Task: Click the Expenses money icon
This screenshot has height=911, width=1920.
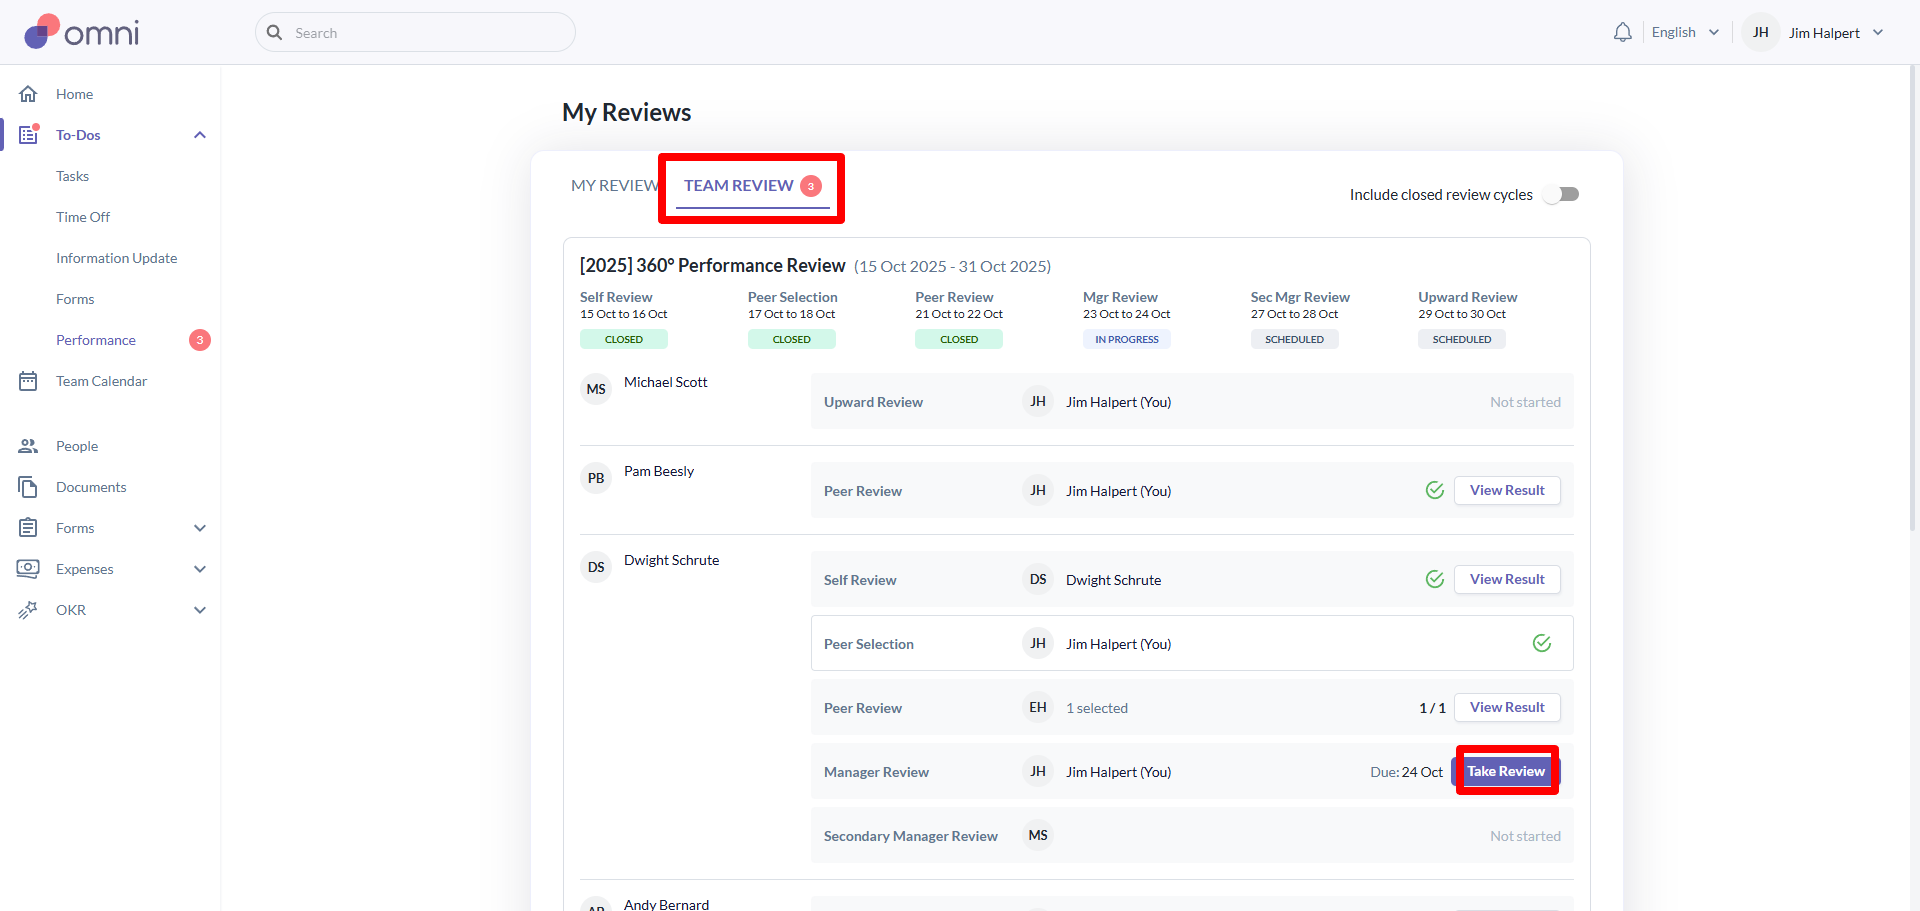Action: click(28, 569)
